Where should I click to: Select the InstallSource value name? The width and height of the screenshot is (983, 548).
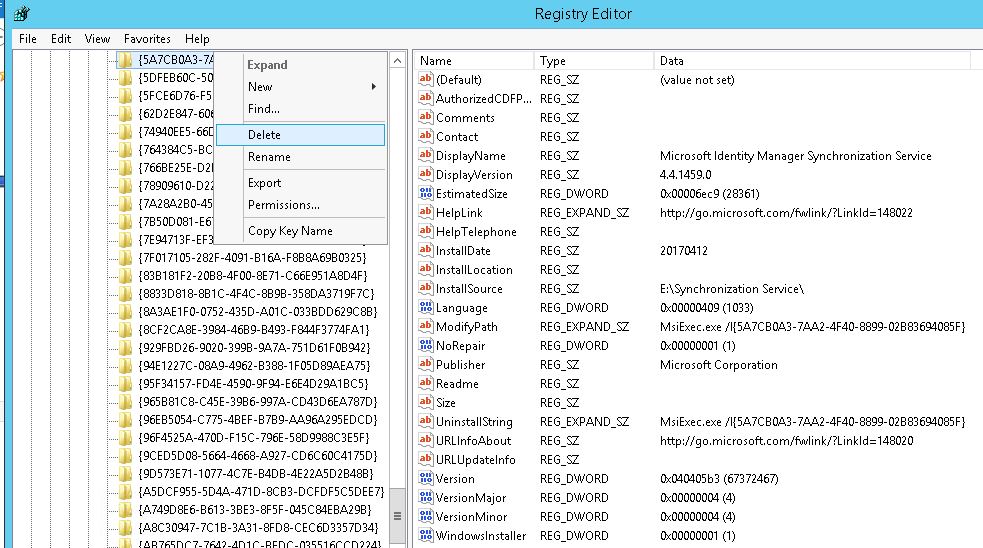pyautogui.click(x=469, y=289)
